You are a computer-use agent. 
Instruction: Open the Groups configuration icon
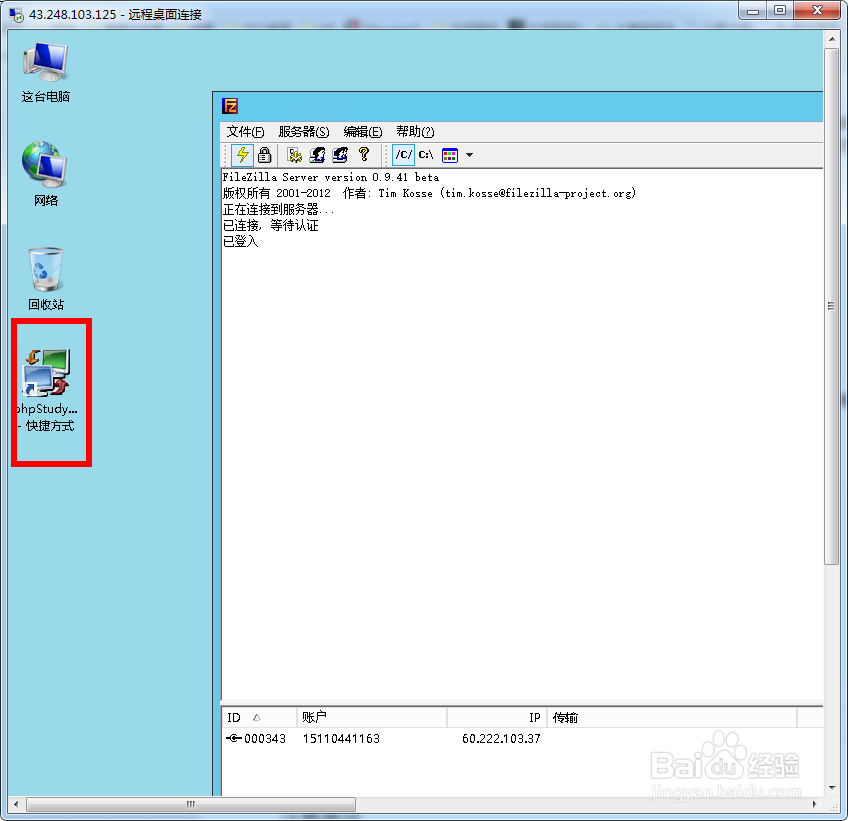coord(340,155)
